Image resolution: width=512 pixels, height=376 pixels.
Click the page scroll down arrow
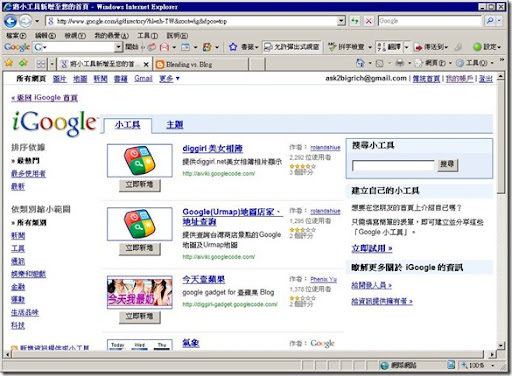point(501,345)
